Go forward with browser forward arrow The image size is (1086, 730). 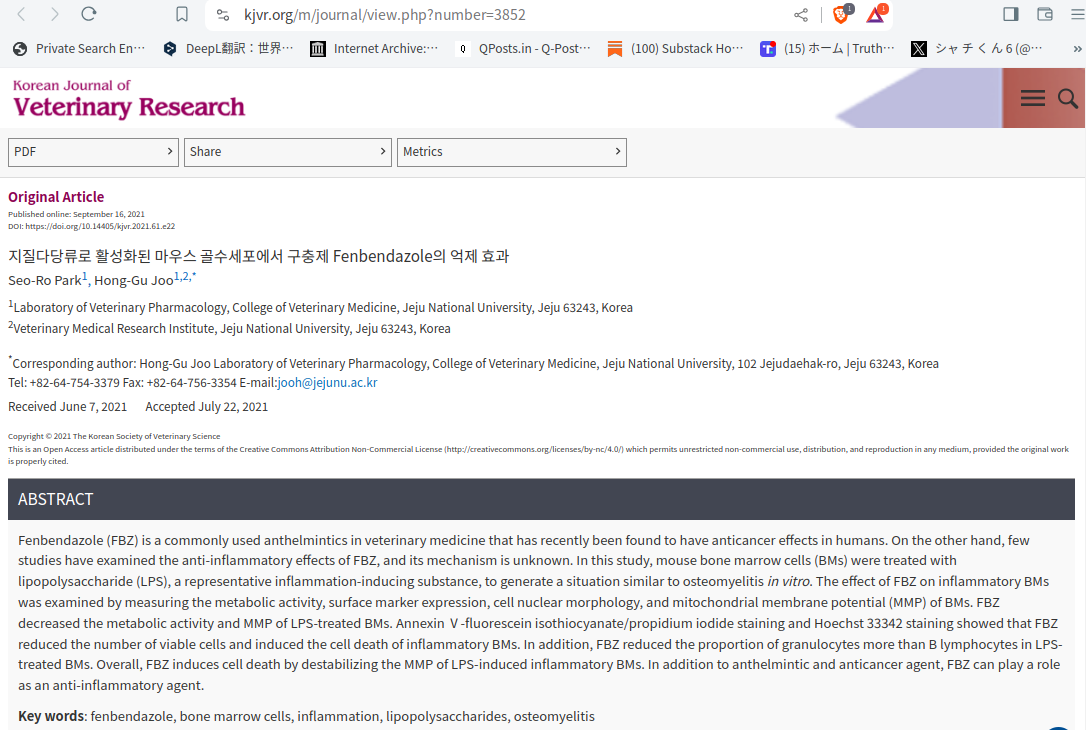(x=55, y=14)
